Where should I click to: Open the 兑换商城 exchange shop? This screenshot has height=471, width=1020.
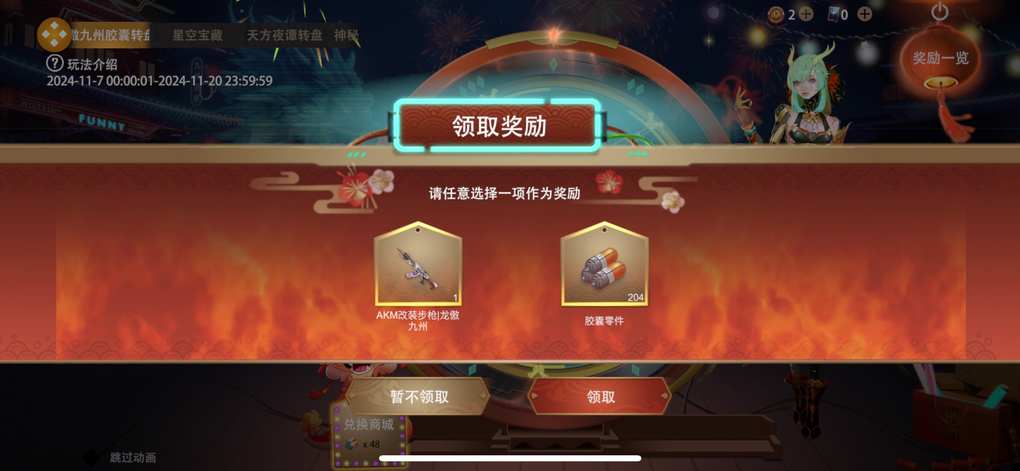click(x=369, y=435)
